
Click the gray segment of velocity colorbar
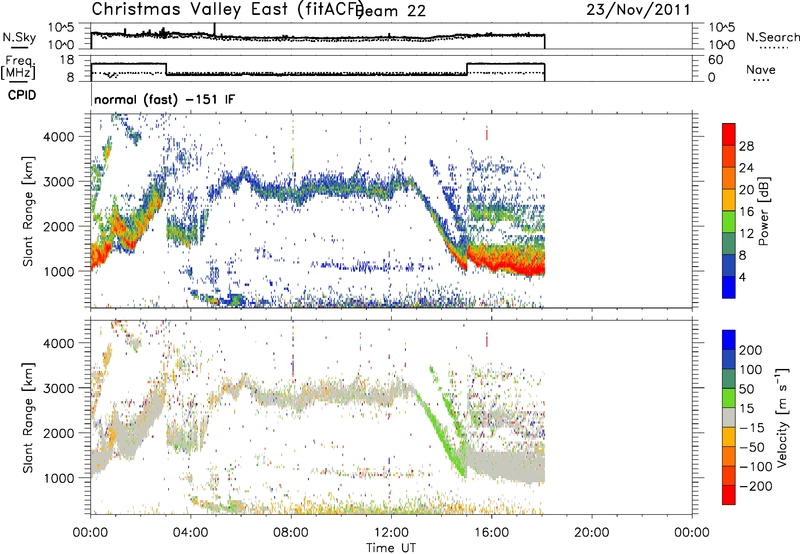pos(729,417)
